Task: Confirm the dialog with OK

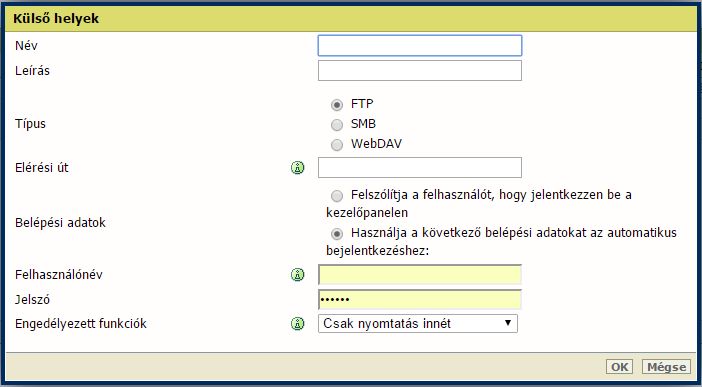Action: (x=619, y=367)
